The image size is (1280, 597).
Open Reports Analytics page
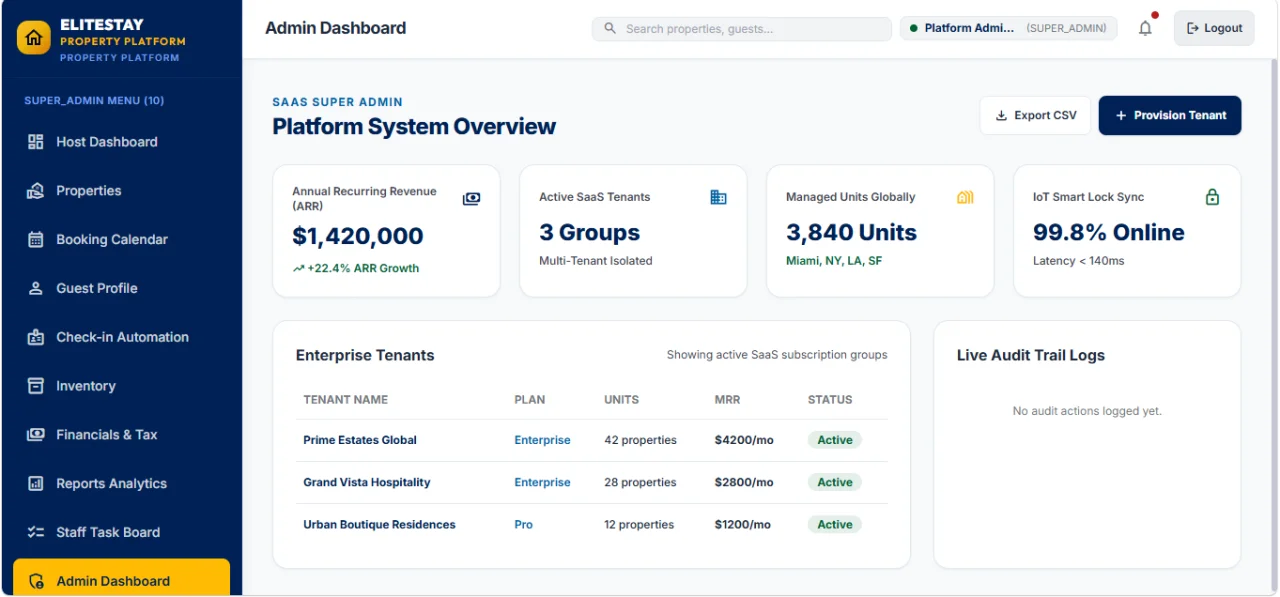121,484
